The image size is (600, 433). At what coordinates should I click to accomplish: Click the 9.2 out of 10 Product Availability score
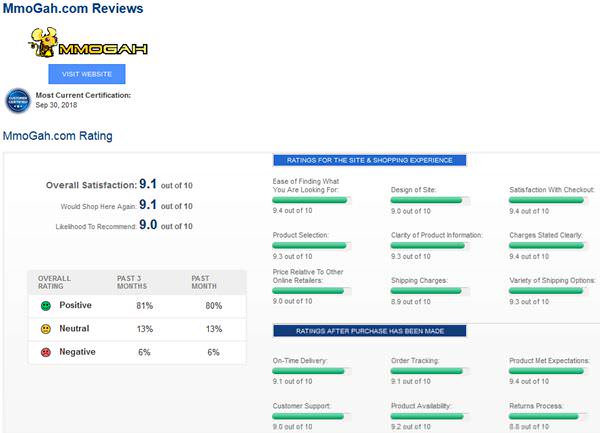click(411, 426)
